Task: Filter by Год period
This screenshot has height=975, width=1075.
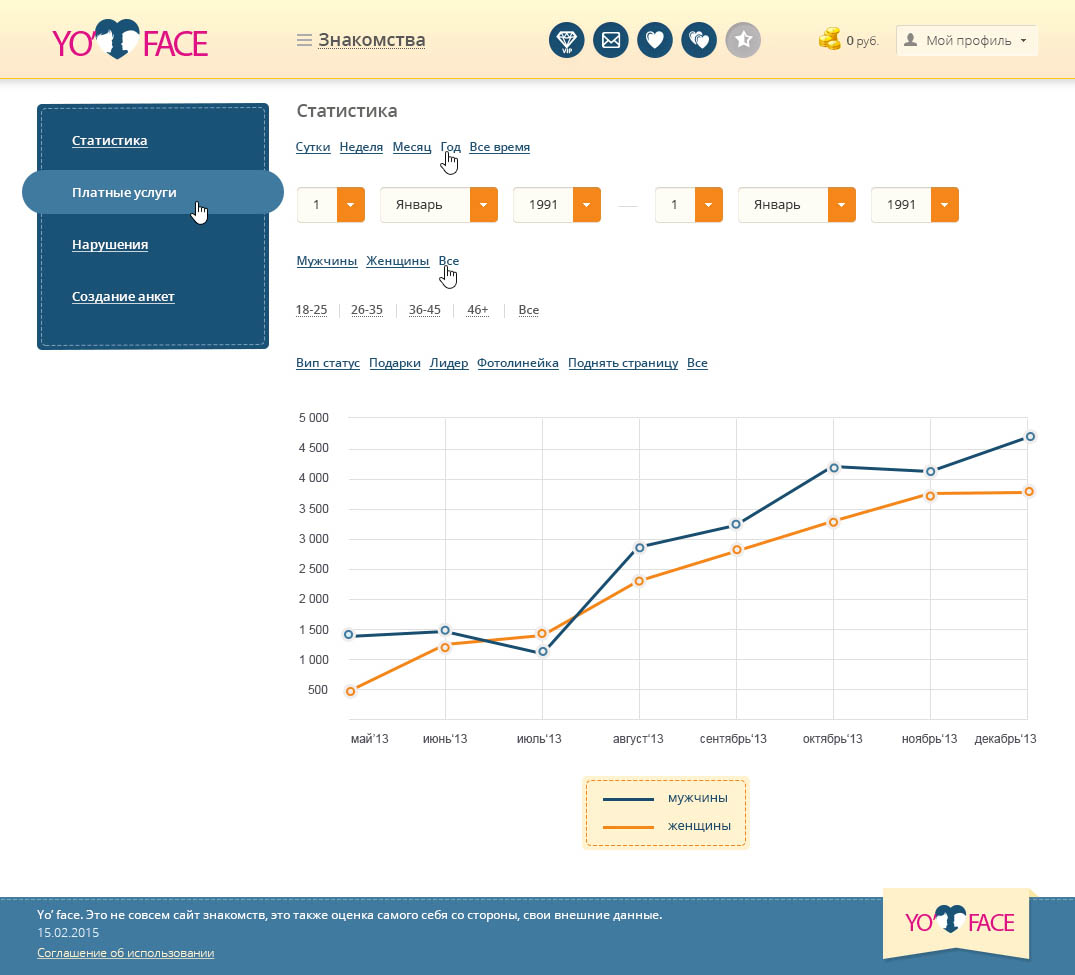Action: (450, 147)
